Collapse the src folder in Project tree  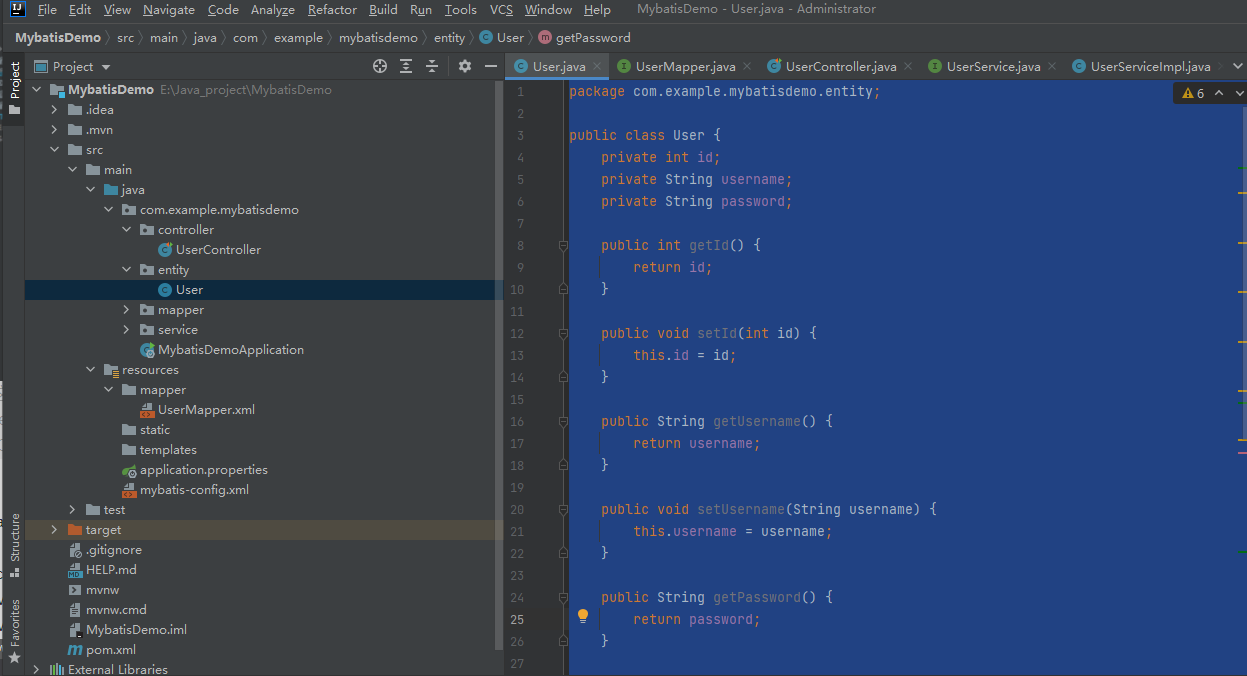click(x=56, y=149)
